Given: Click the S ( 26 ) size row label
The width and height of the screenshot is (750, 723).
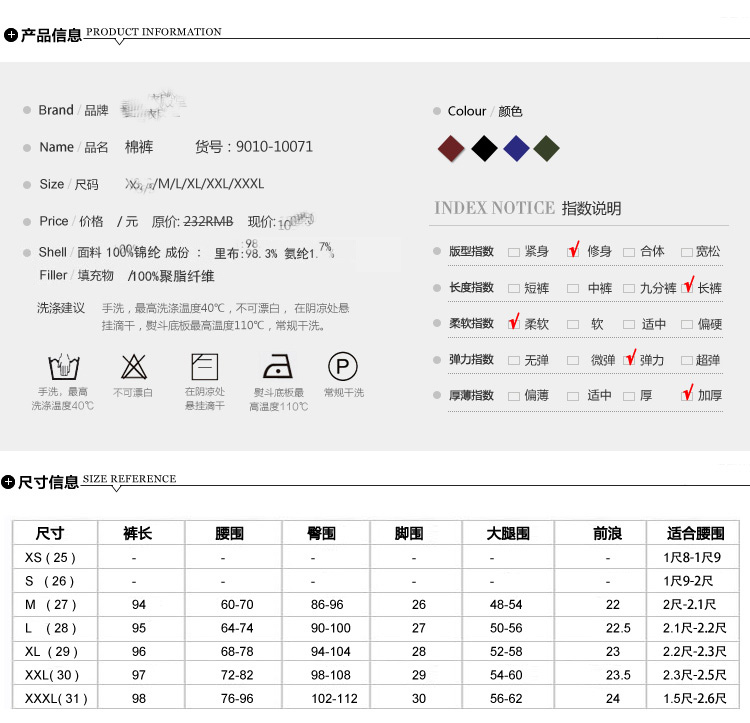Looking at the screenshot, I should pos(50,581).
